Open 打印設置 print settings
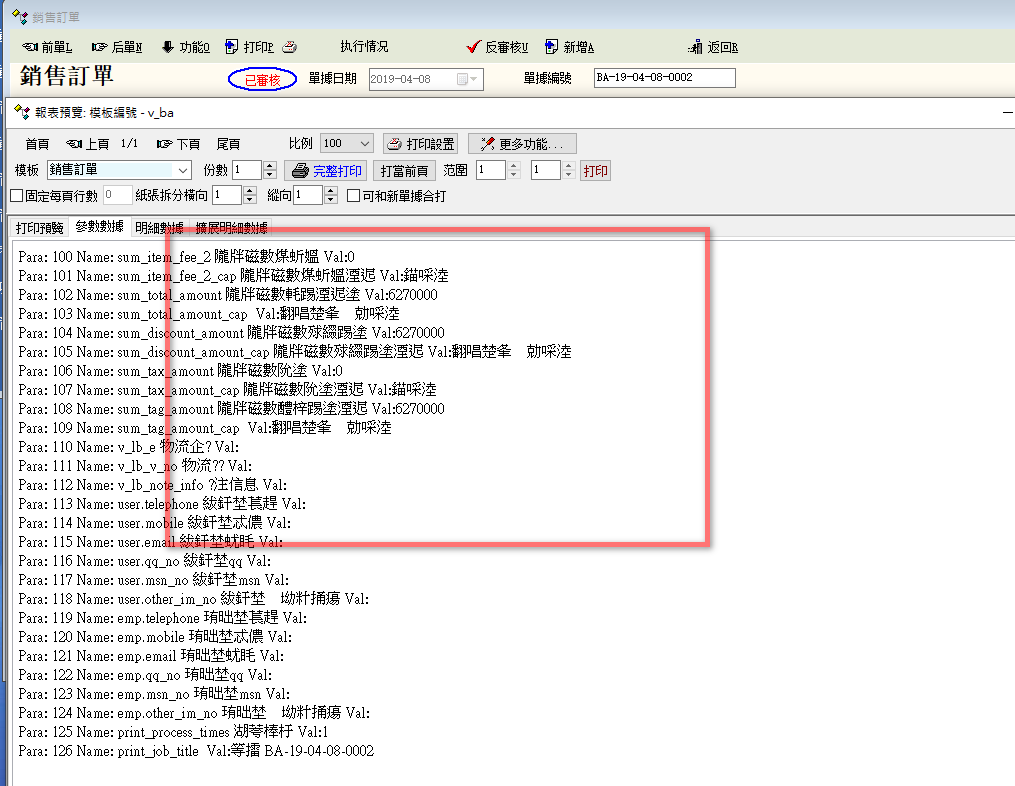This screenshot has height=786, width=1015. click(420, 144)
